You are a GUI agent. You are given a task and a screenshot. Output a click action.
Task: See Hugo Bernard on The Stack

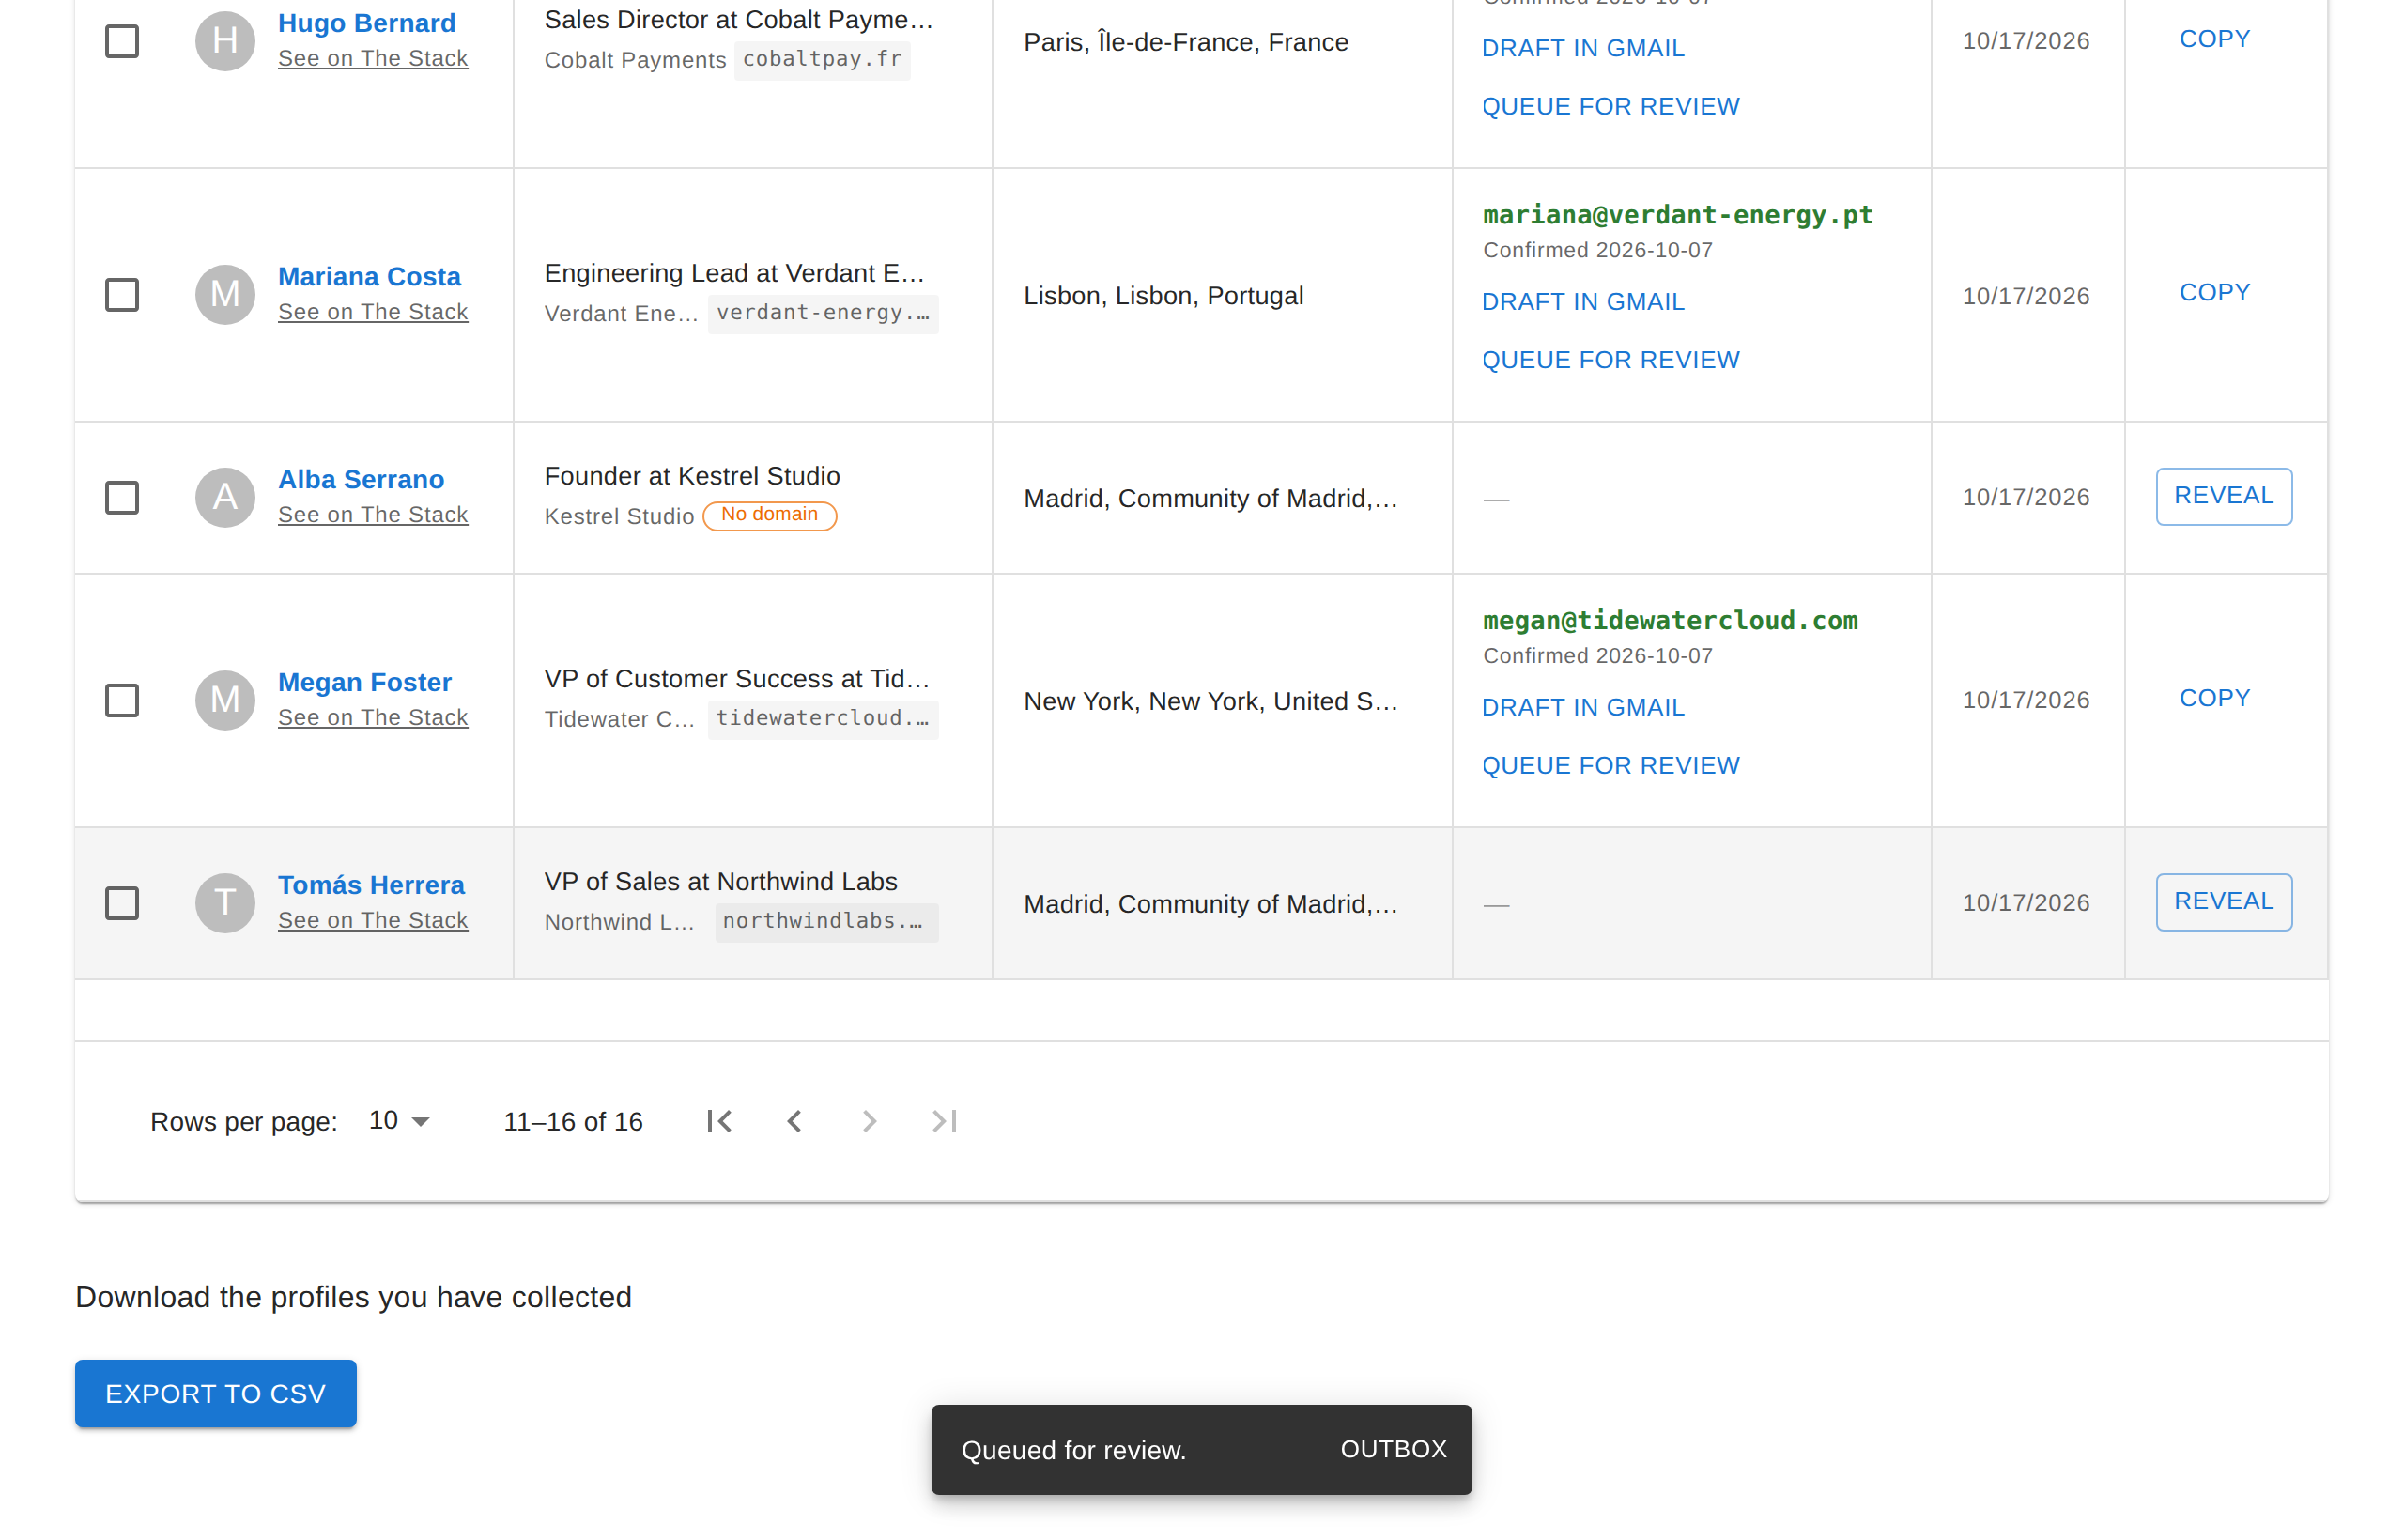coord(373,58)
